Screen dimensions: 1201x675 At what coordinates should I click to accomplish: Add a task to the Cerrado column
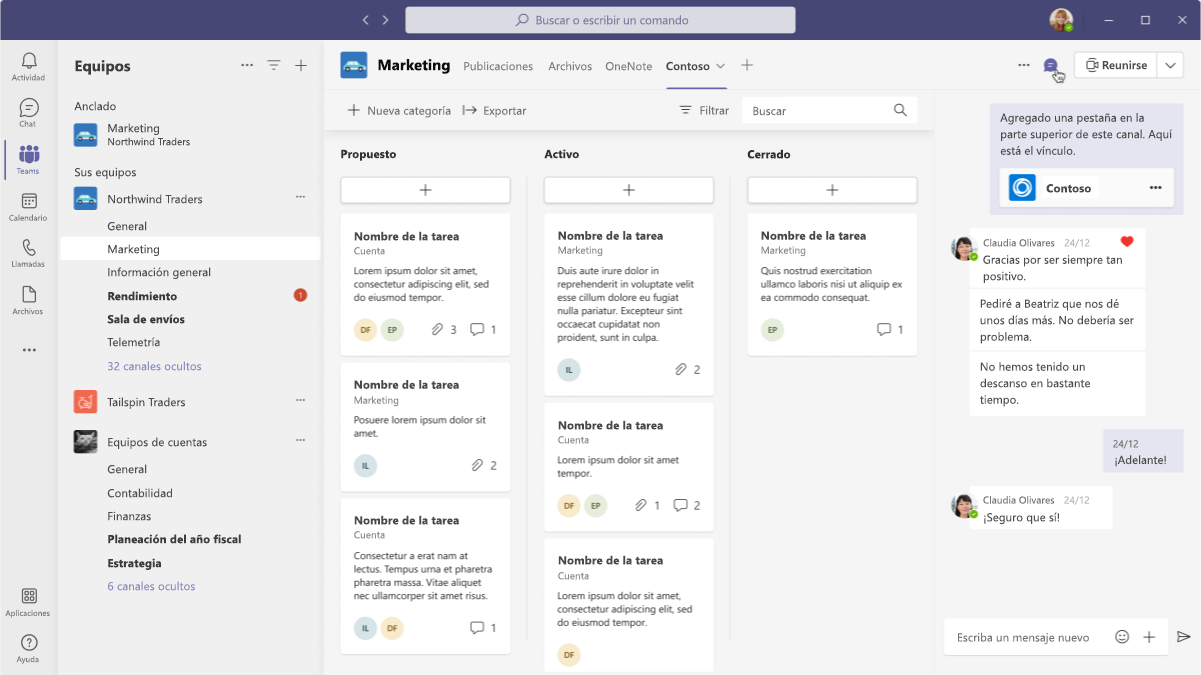[x=832, y=190]
